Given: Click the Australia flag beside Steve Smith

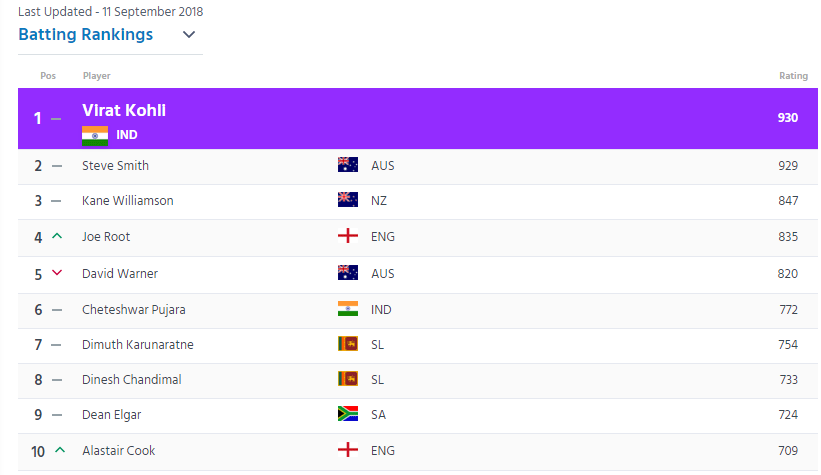Looking at the screenshot, I should (x=348, y=165).
